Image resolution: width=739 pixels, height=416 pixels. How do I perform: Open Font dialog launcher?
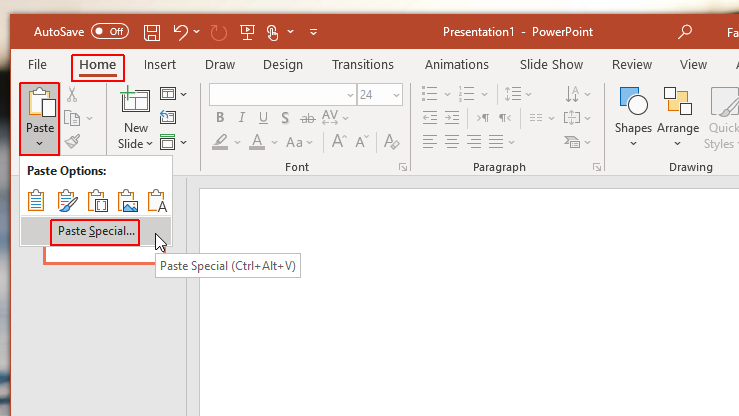point(402,167)
